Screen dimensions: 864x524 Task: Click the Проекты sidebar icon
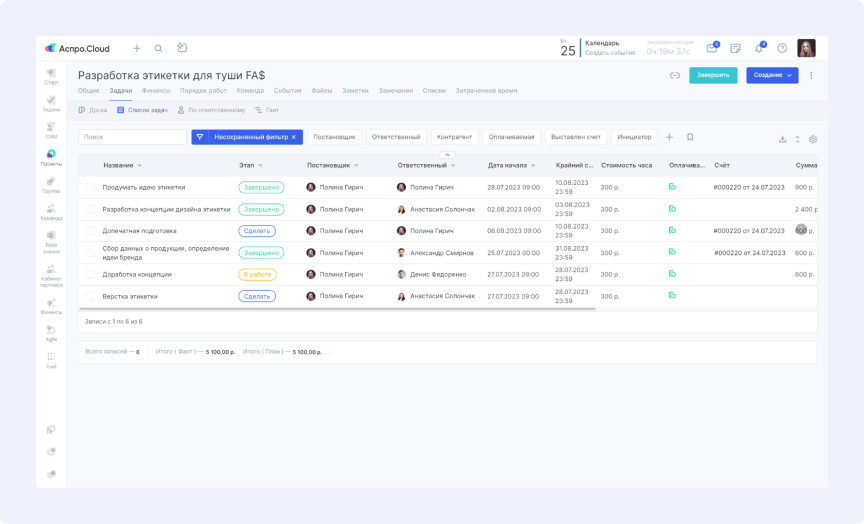(51, 155)
